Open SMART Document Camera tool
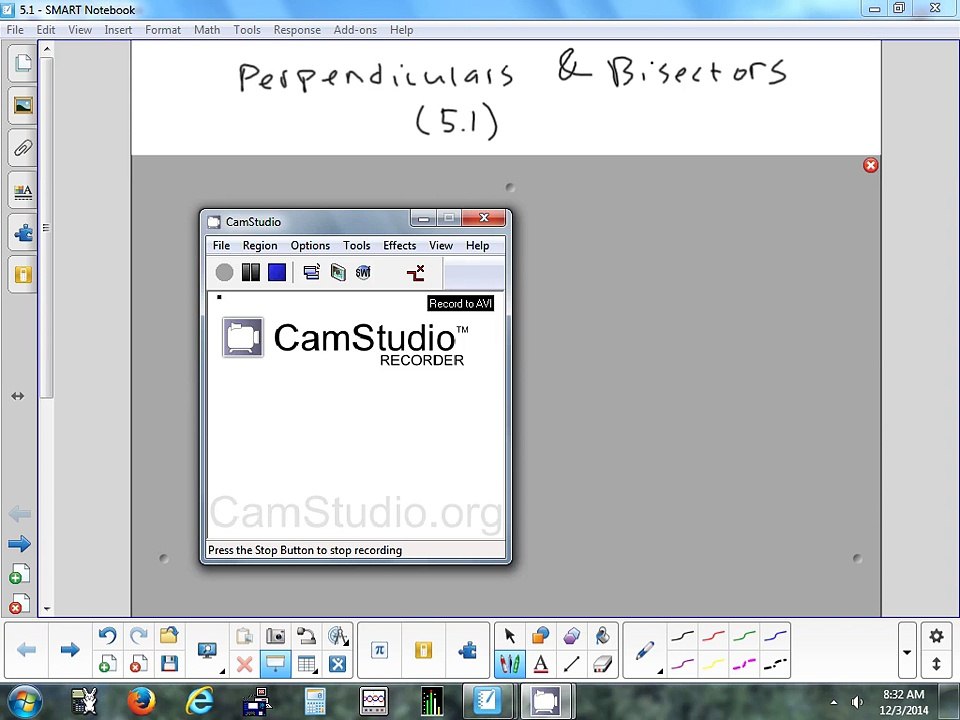 pyautogui.click(x=306, y=636)
